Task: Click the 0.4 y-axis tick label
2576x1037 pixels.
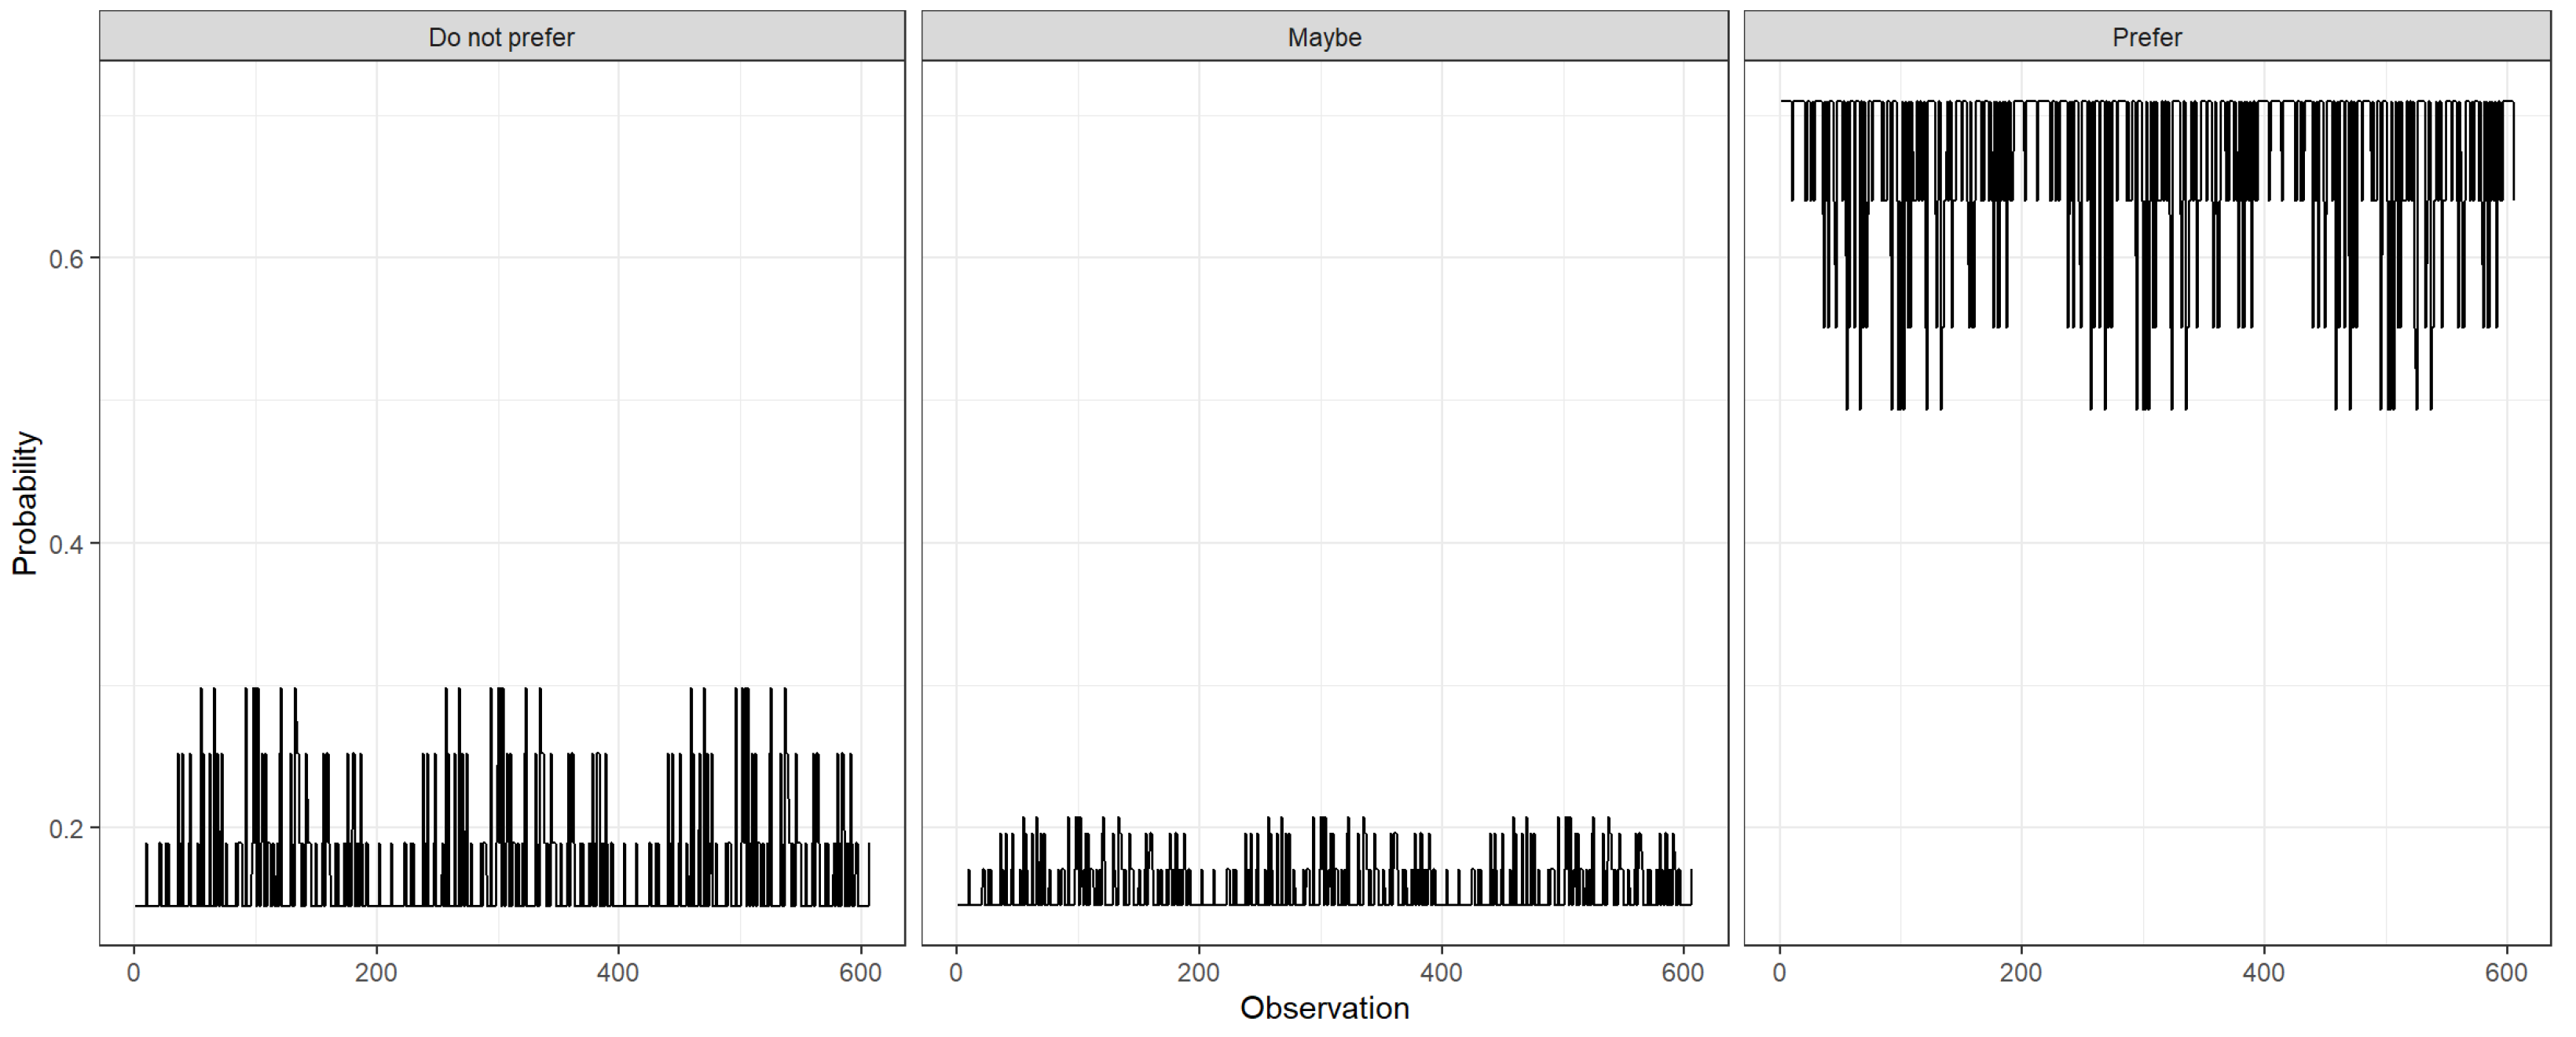Action: point(66,544)
